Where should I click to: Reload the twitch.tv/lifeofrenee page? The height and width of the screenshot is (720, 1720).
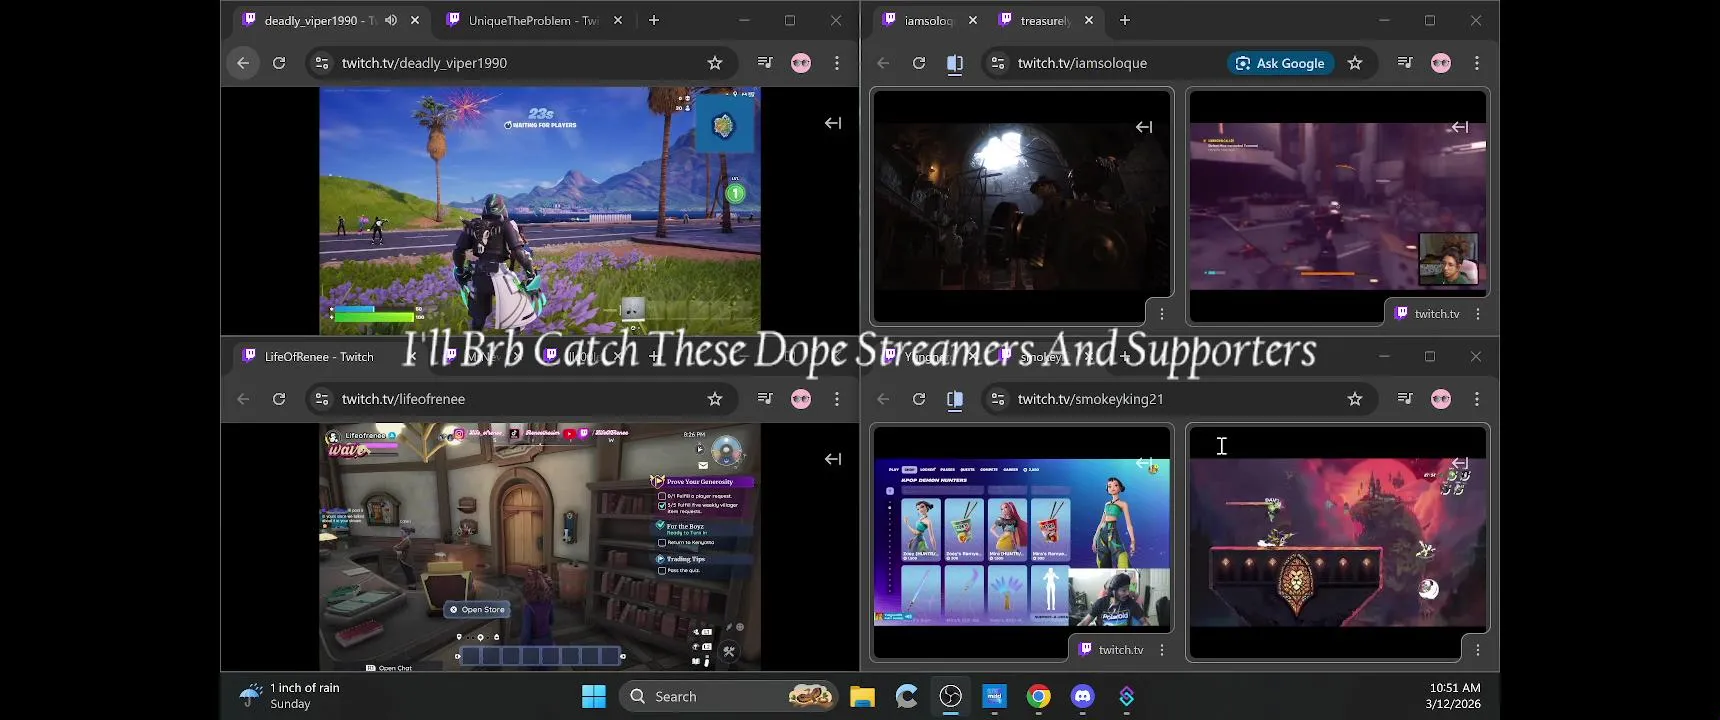279,399
